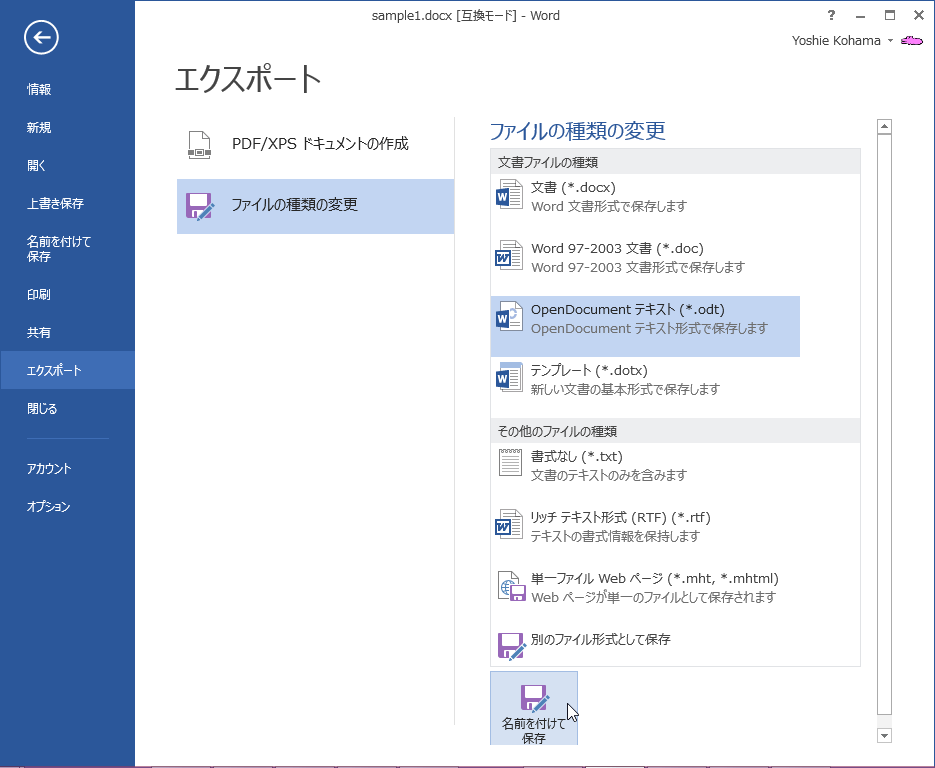The image size is (935, 768).
Task: Click the PDF/XPS document icon
Action: pos(199,145)
